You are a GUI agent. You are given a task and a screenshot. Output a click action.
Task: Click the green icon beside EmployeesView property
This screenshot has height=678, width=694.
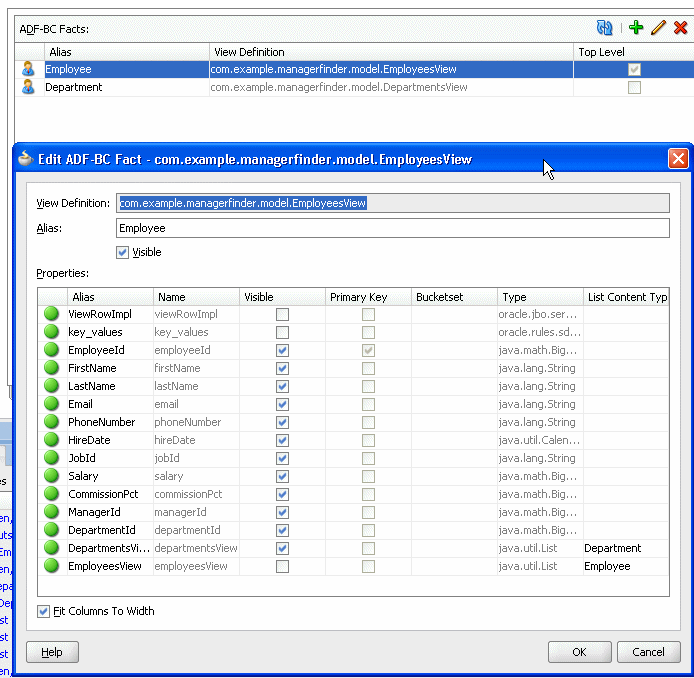[51, 567]
